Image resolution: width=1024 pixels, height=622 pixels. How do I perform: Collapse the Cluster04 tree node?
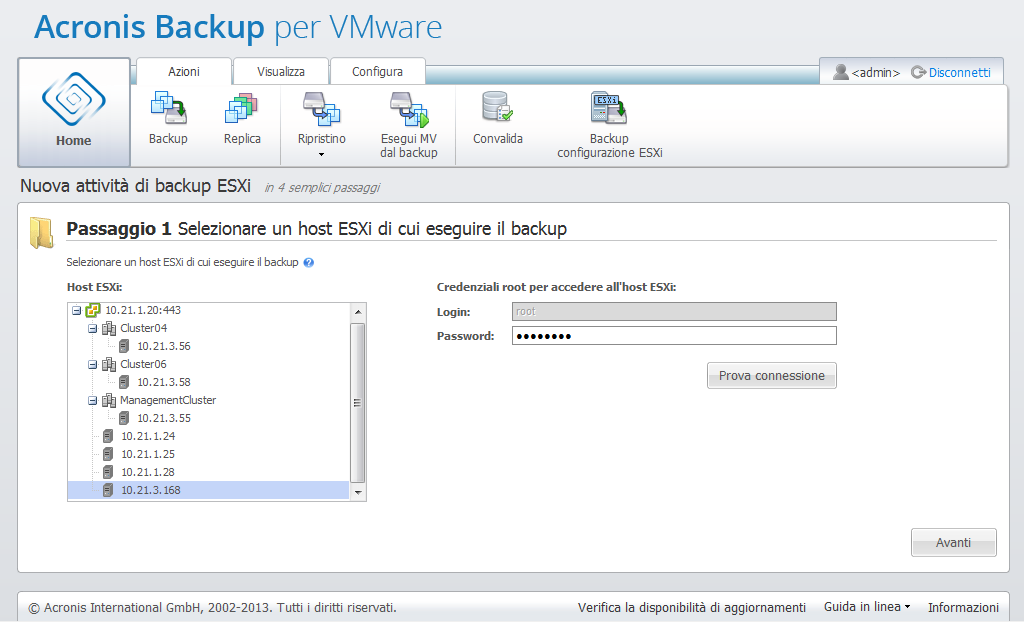pyautogui.click(x=92, y=329)
